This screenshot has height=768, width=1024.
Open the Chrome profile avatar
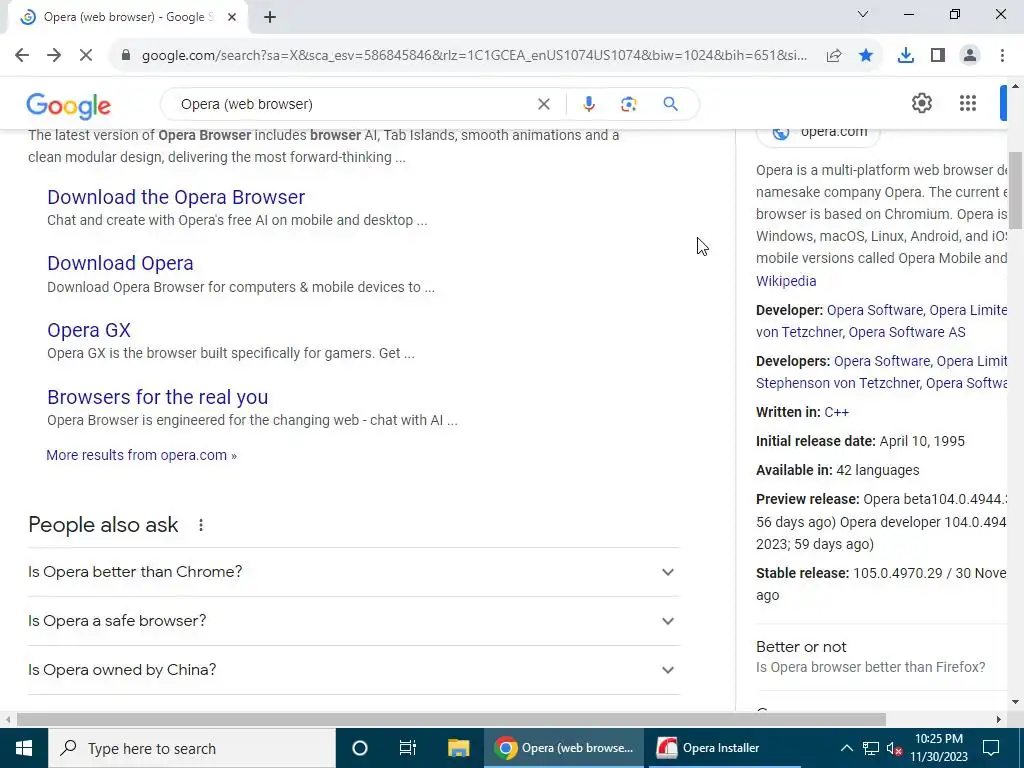pyautogui.click(x=970, y=56)
